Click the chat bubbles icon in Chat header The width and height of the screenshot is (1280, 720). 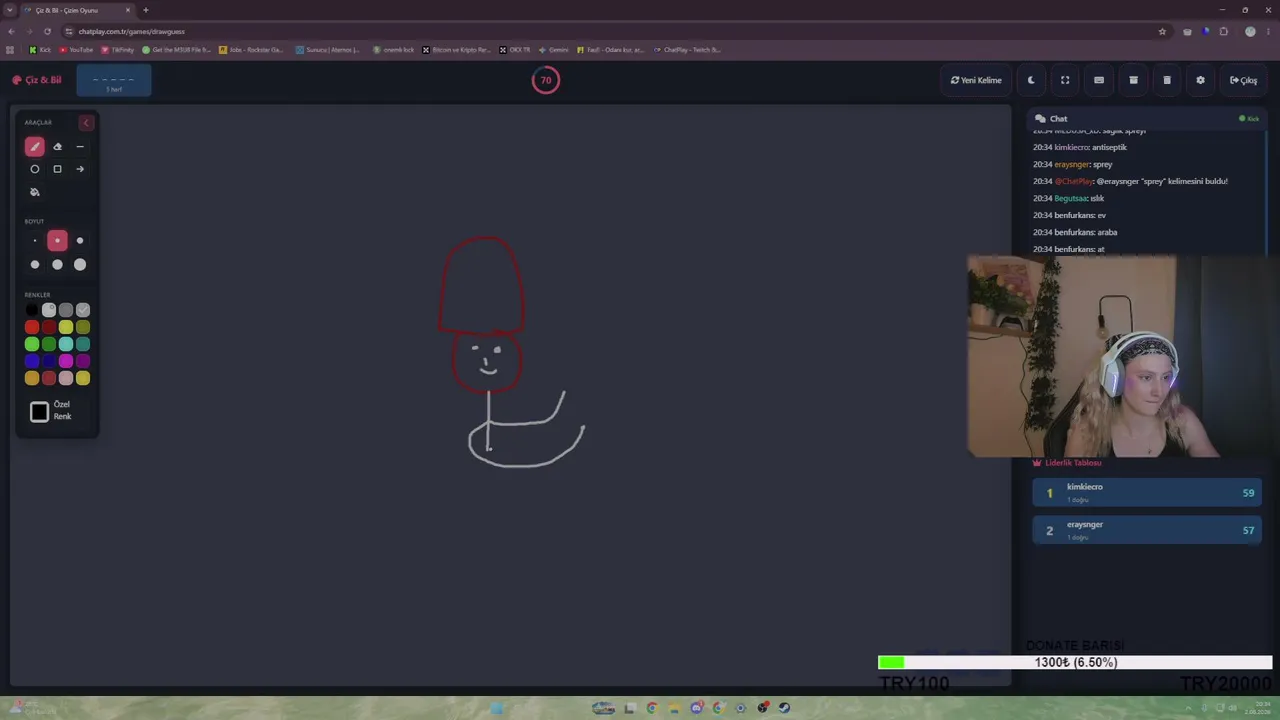click(1040, 119)
